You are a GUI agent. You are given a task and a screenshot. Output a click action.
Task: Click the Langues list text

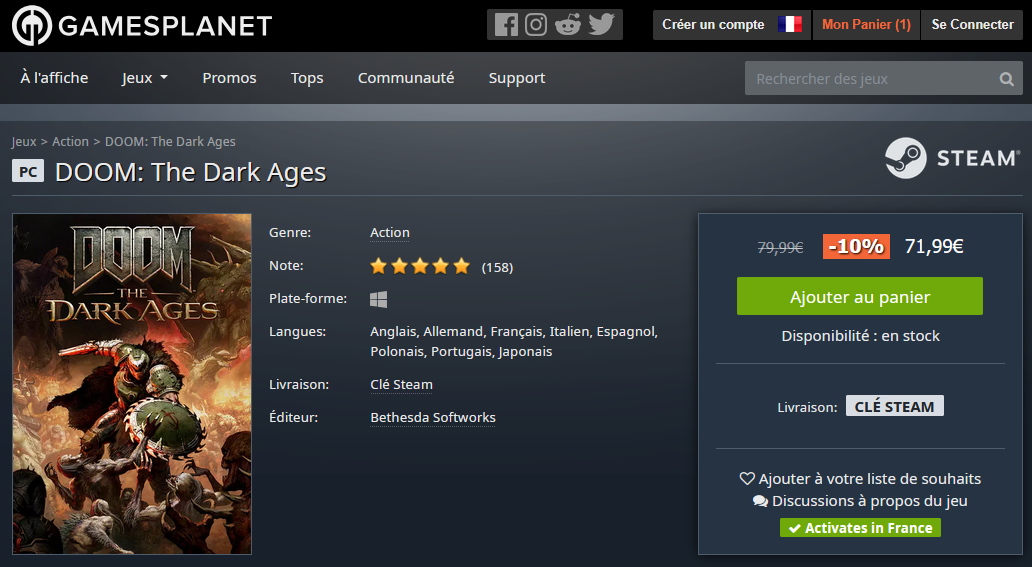(514, 341)
